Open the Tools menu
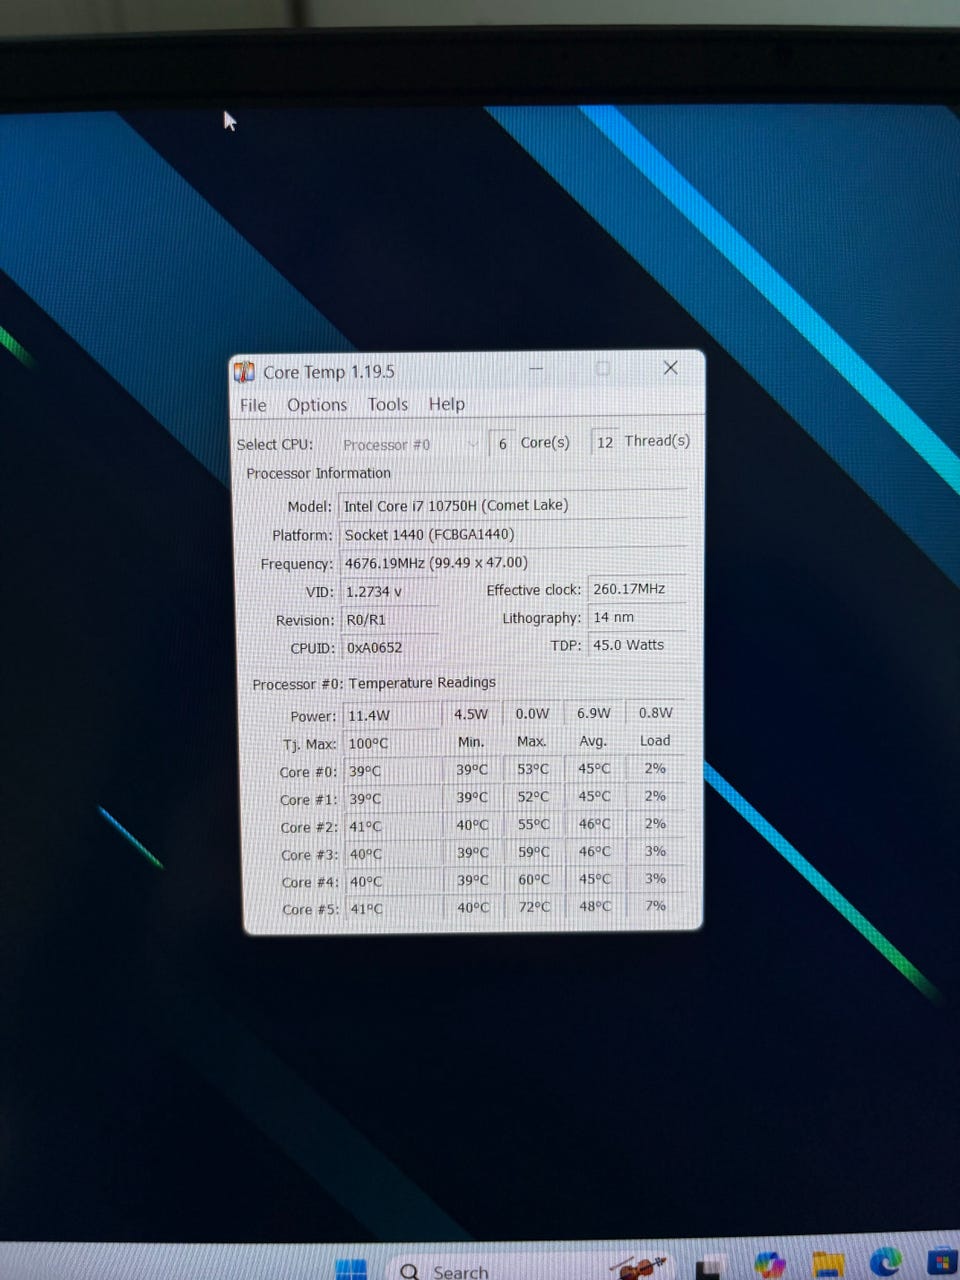 pos(387,404)
